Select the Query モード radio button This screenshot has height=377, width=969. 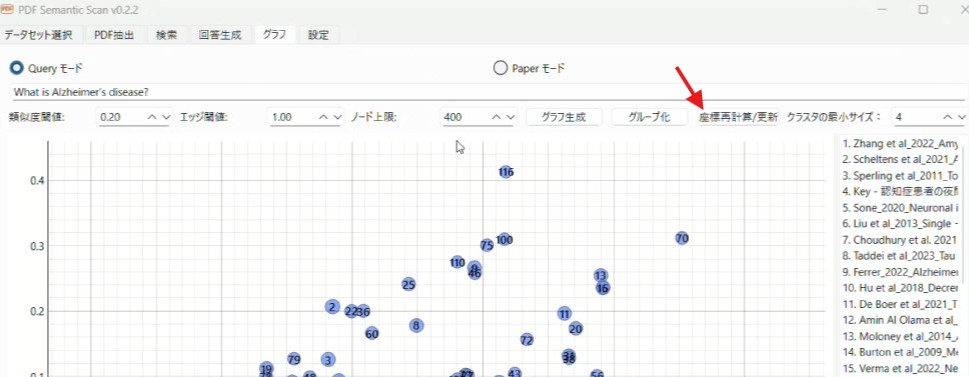pyautogui.click(x=17, y=68)
